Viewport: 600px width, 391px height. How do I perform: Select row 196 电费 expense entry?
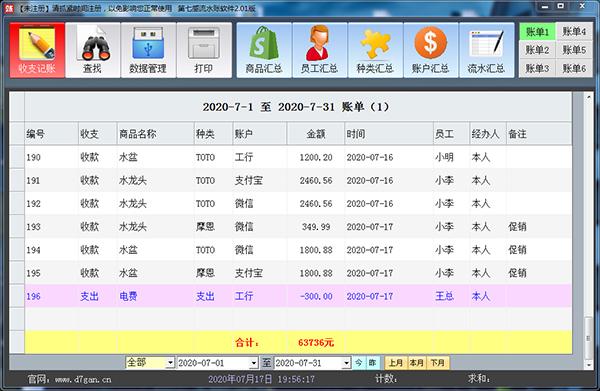(298, 296)
